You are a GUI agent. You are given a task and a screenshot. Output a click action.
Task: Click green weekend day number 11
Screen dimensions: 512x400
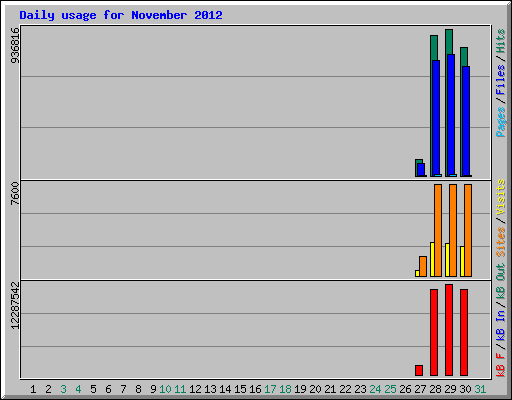click(x=180, y=389)
